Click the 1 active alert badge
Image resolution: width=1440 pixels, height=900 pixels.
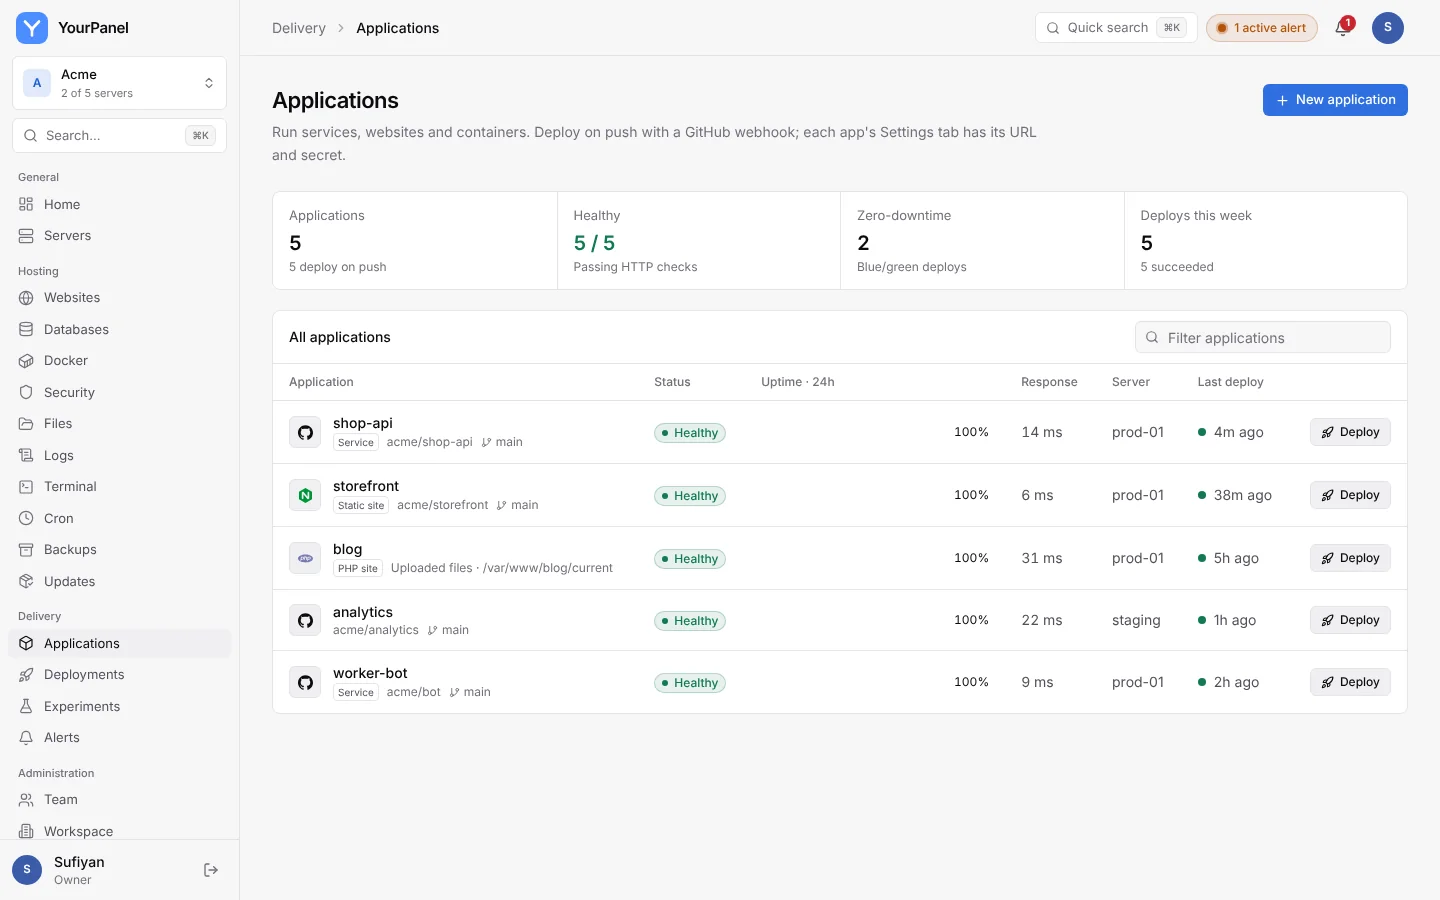click(1262, 28)
